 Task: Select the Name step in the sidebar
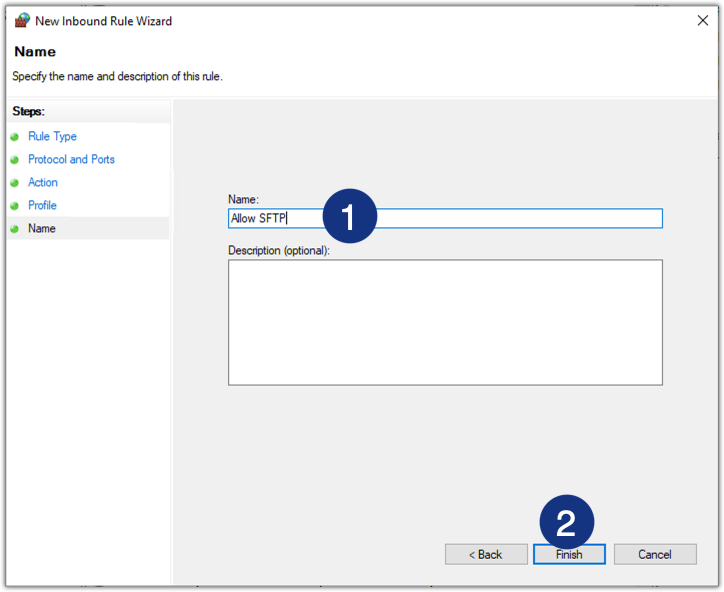click(42, 229)
